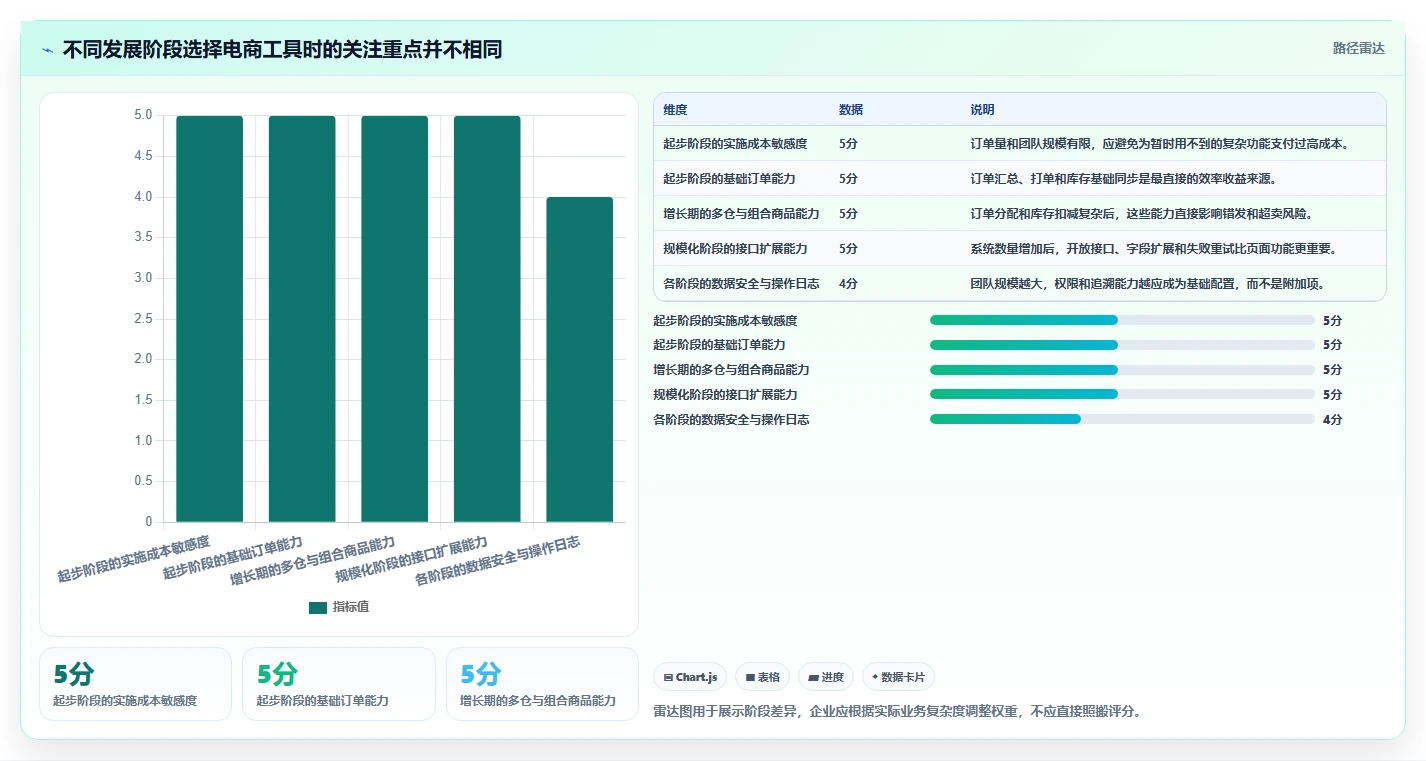Open the 5分 card 起步阶段的基础订单能力

339,684
